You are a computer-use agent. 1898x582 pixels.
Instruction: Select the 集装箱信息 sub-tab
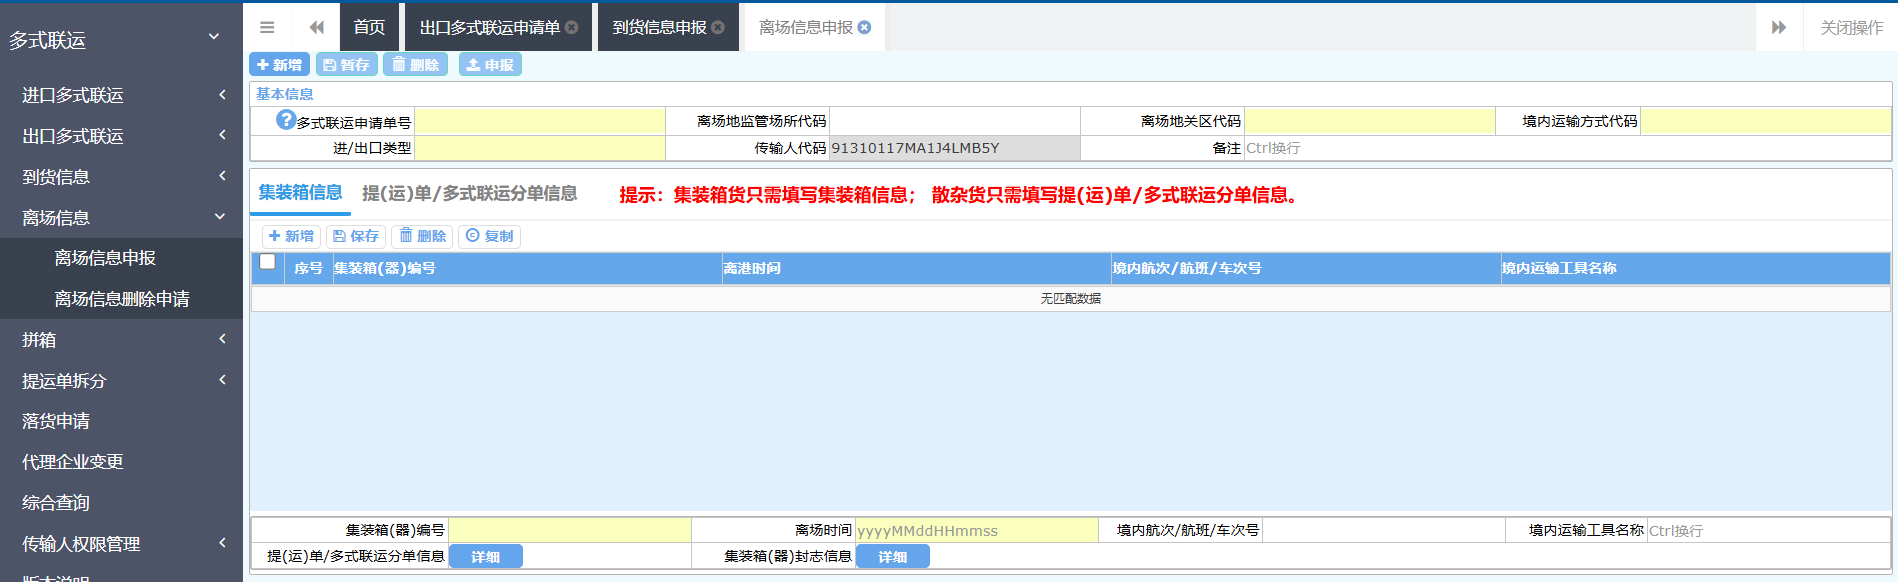(300, 193)
